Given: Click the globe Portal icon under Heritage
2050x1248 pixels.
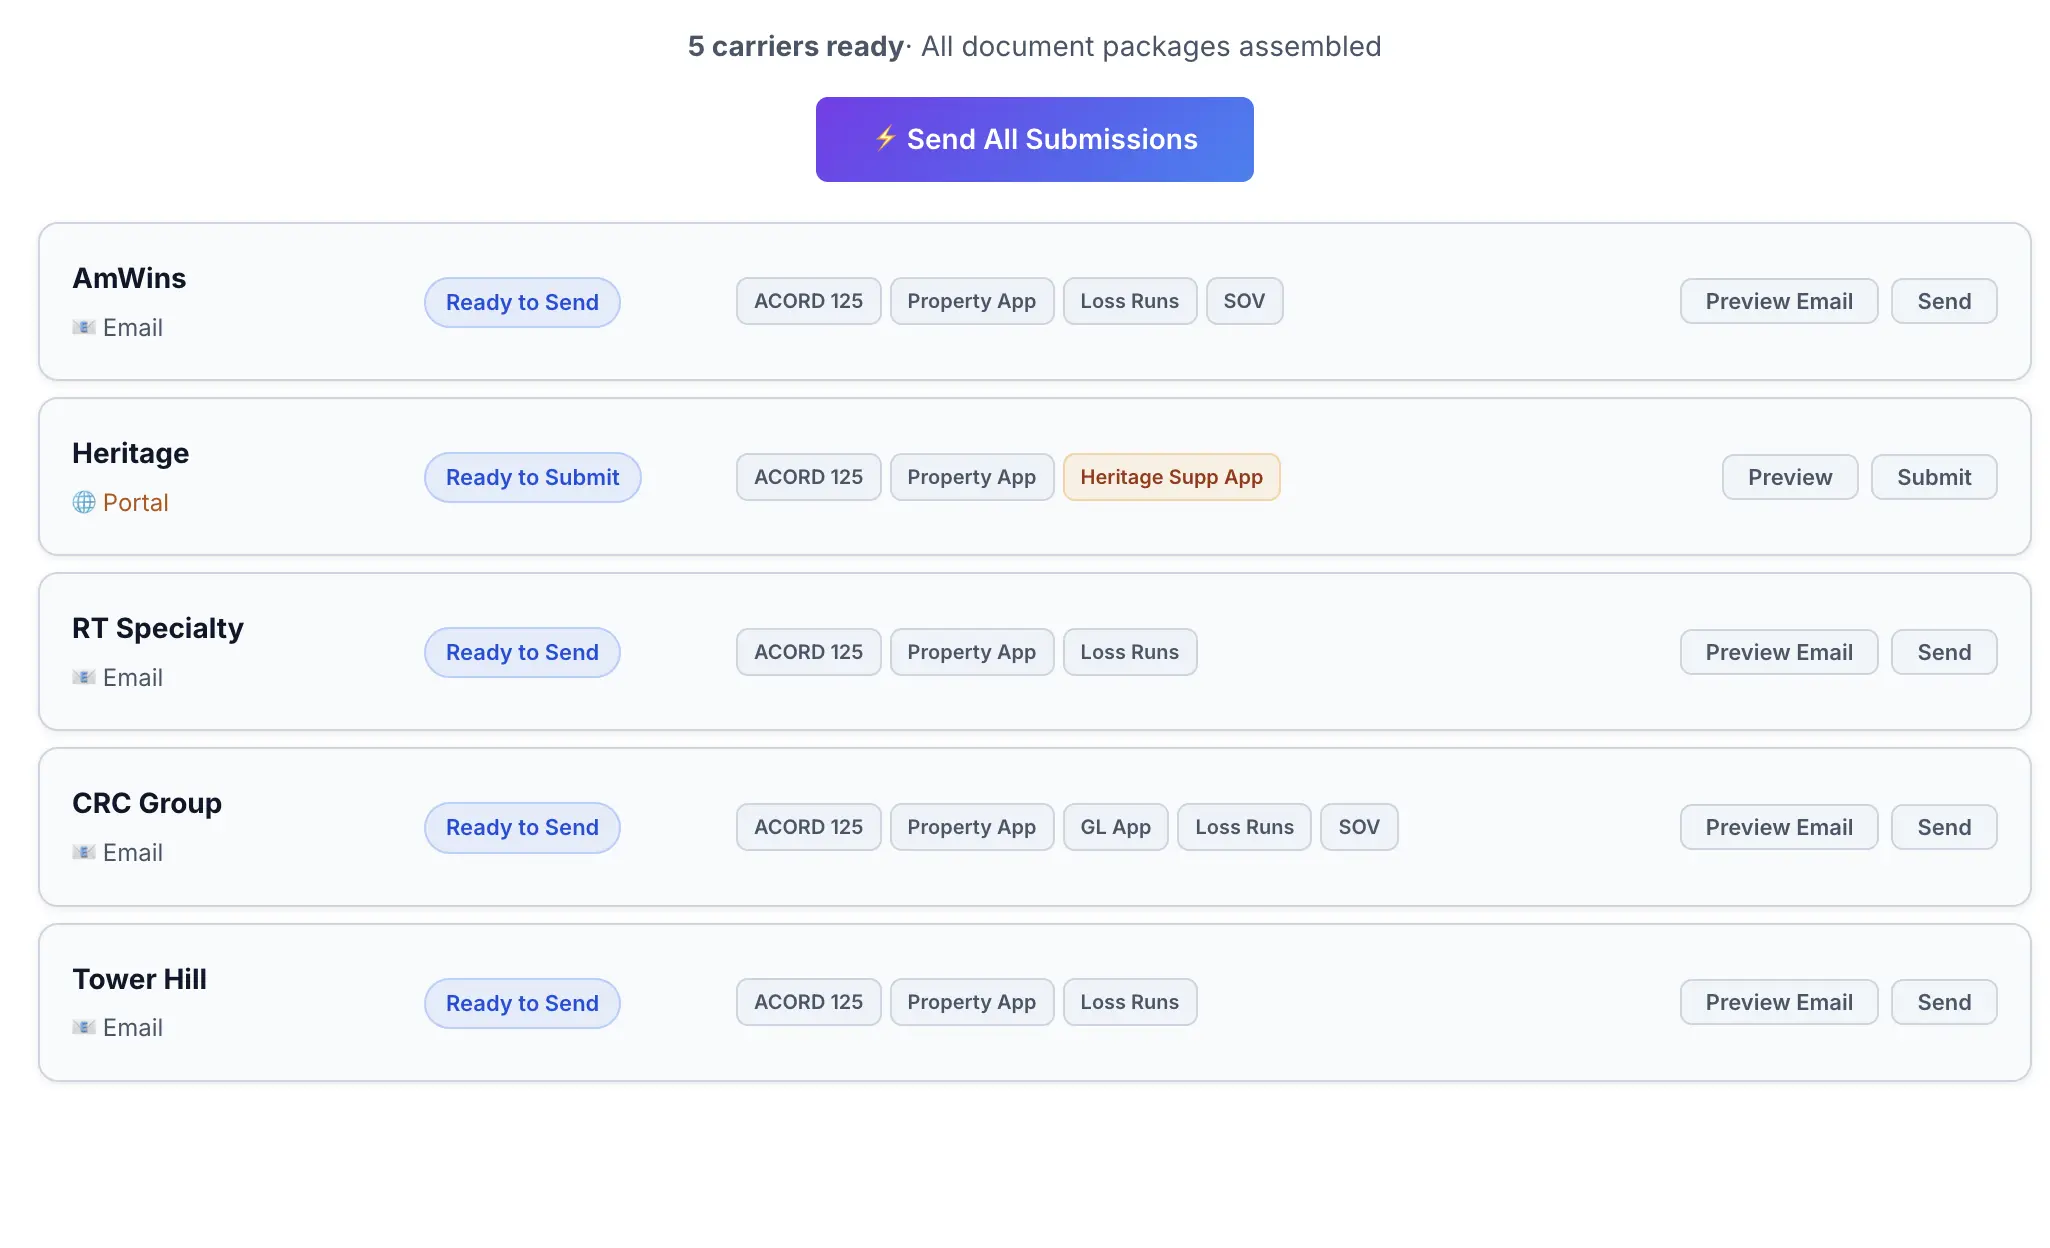Looking at the screenshot, I should (x=84, y=502).
